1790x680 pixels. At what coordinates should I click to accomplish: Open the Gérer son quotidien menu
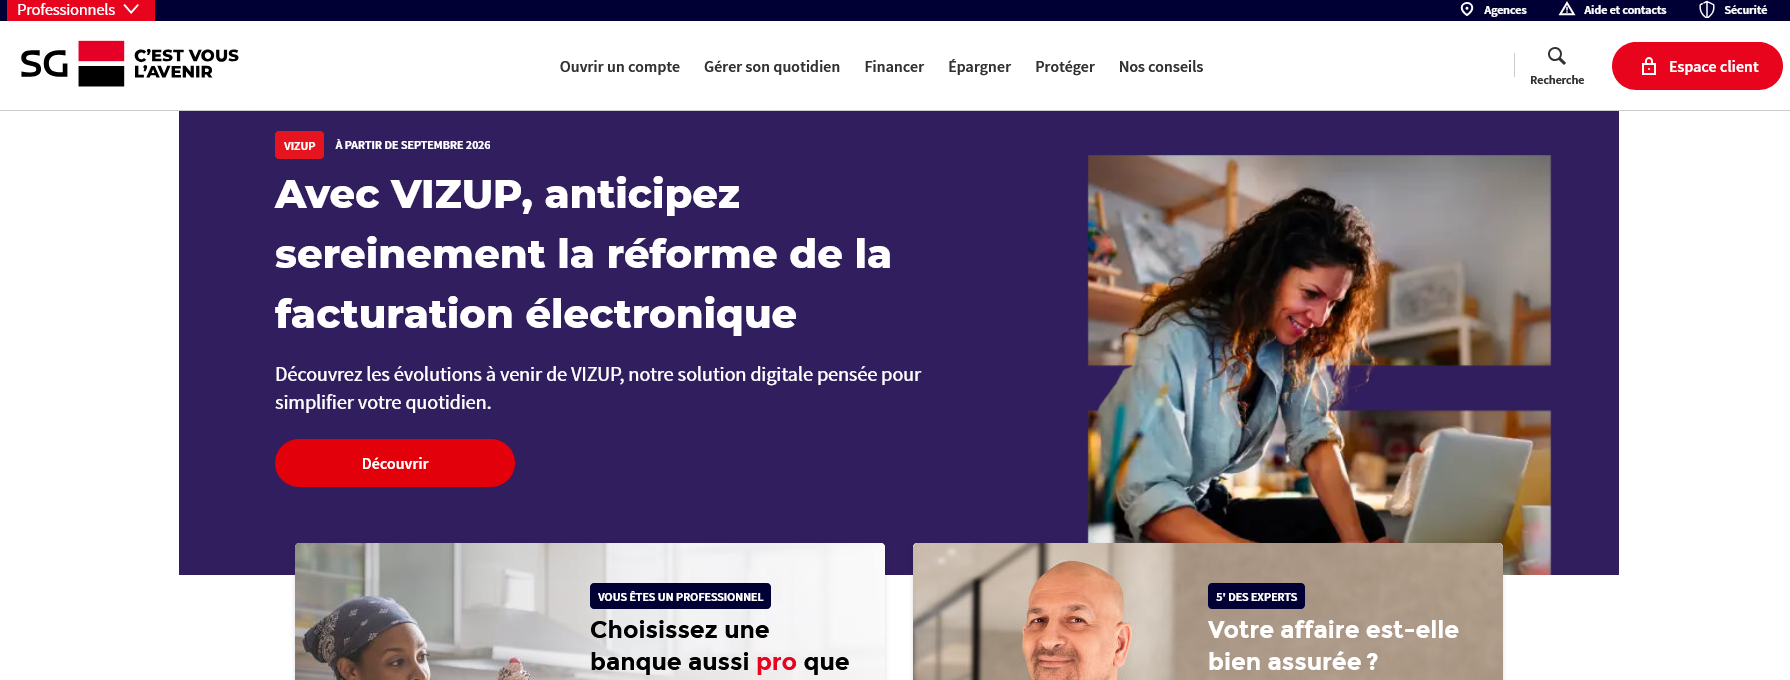click(772, 67)
